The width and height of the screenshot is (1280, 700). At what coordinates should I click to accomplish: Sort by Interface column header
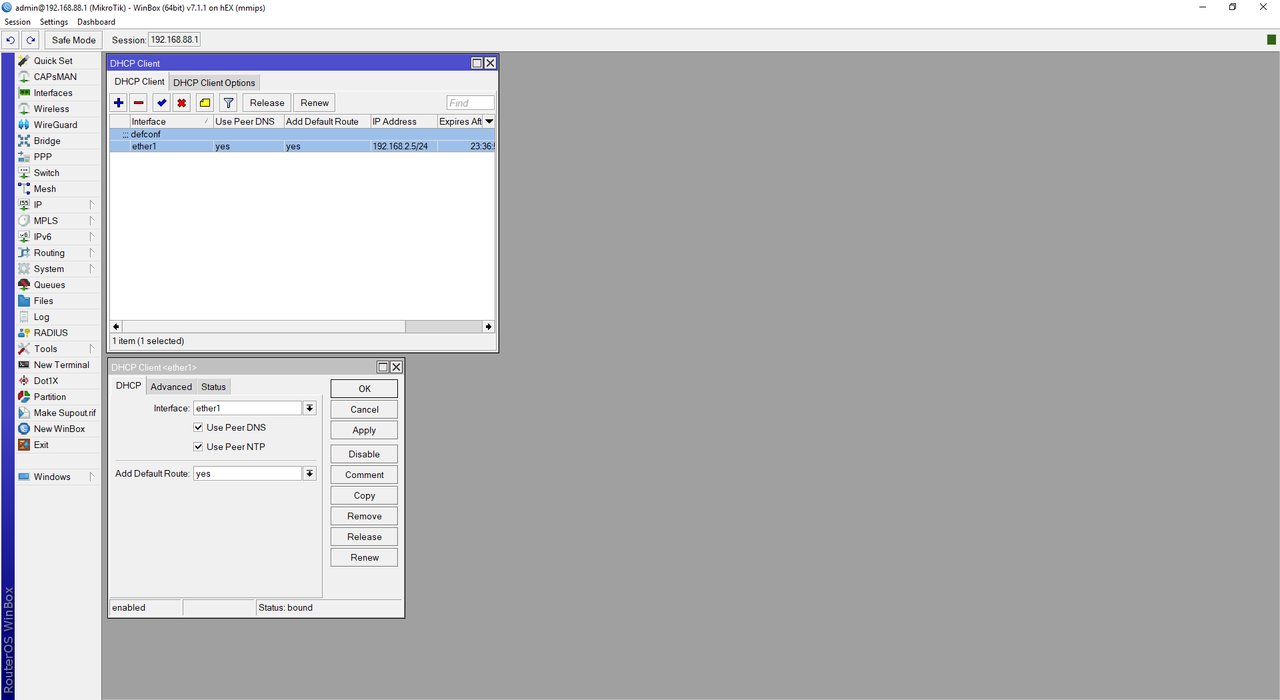point(170,122)
